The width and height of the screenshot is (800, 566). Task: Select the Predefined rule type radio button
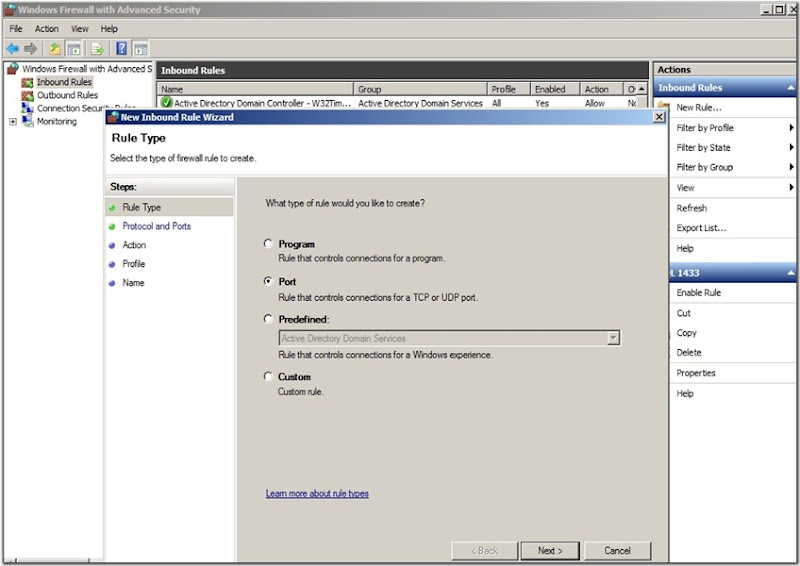(268, 319)
